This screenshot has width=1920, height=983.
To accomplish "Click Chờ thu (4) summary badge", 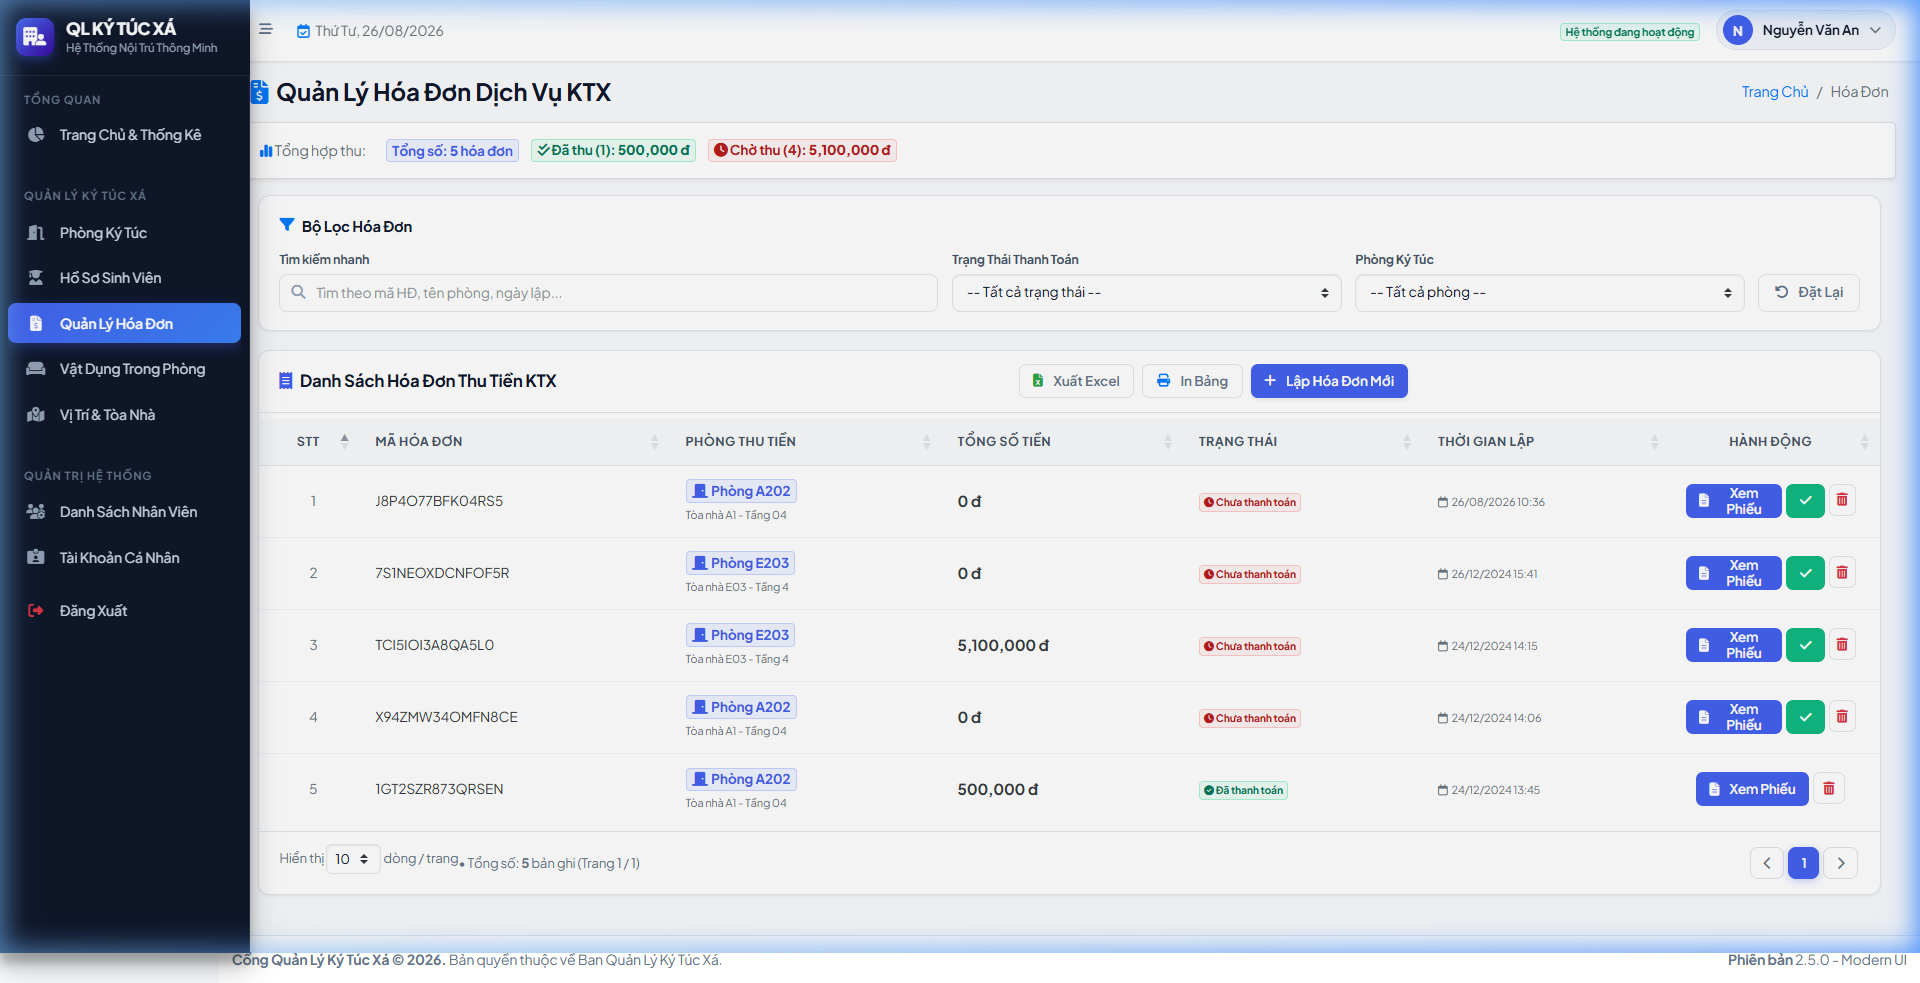I will click(x=802, y=150).
